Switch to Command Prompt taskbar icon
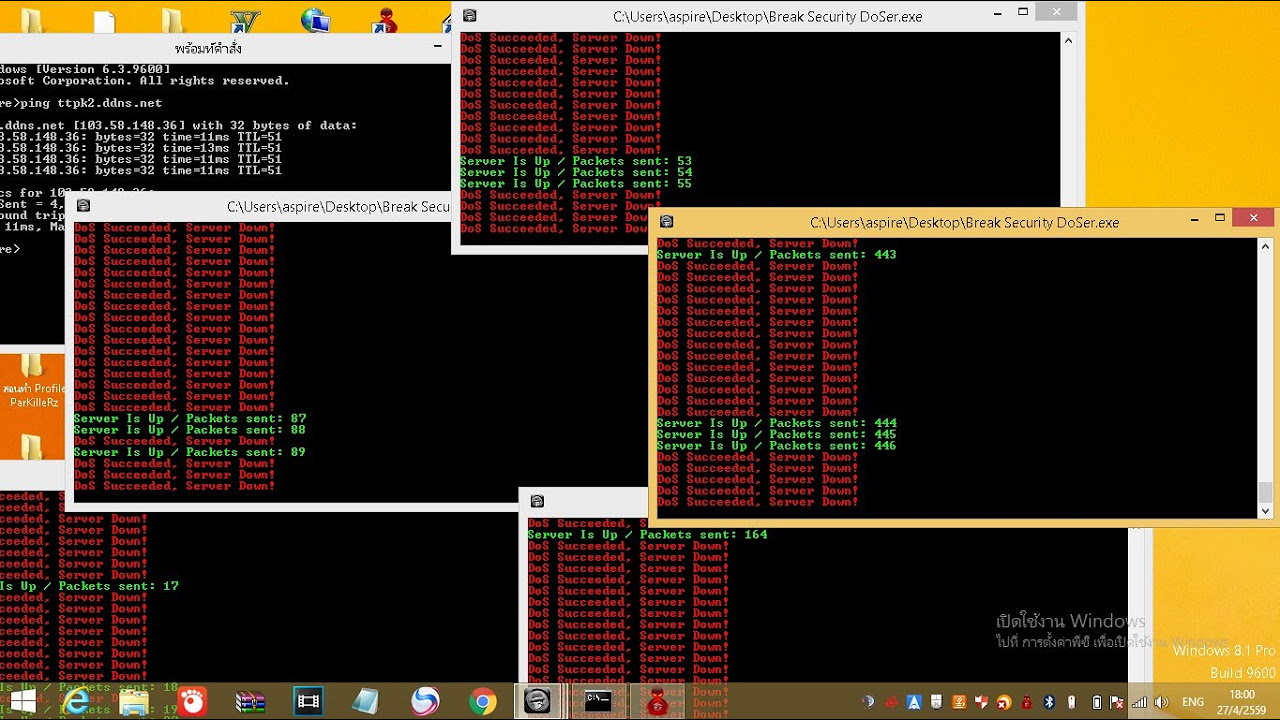Screen dimensions: 1280x720 tap(598, 701)
